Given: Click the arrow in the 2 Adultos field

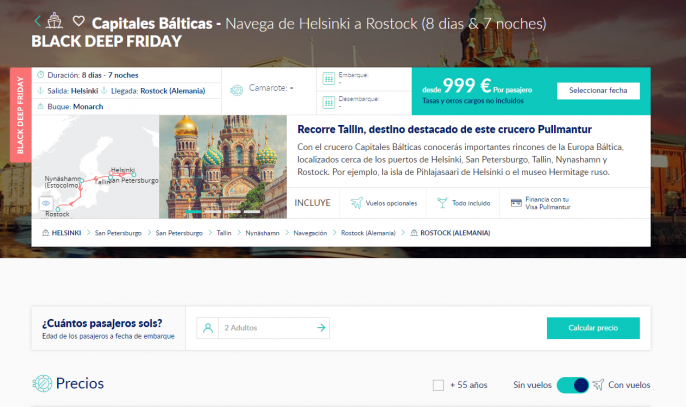Looking at the screenshot, I should 321,328.
